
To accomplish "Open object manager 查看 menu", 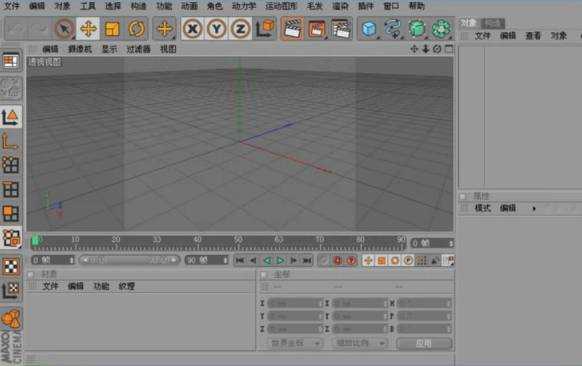I will 533,36.
